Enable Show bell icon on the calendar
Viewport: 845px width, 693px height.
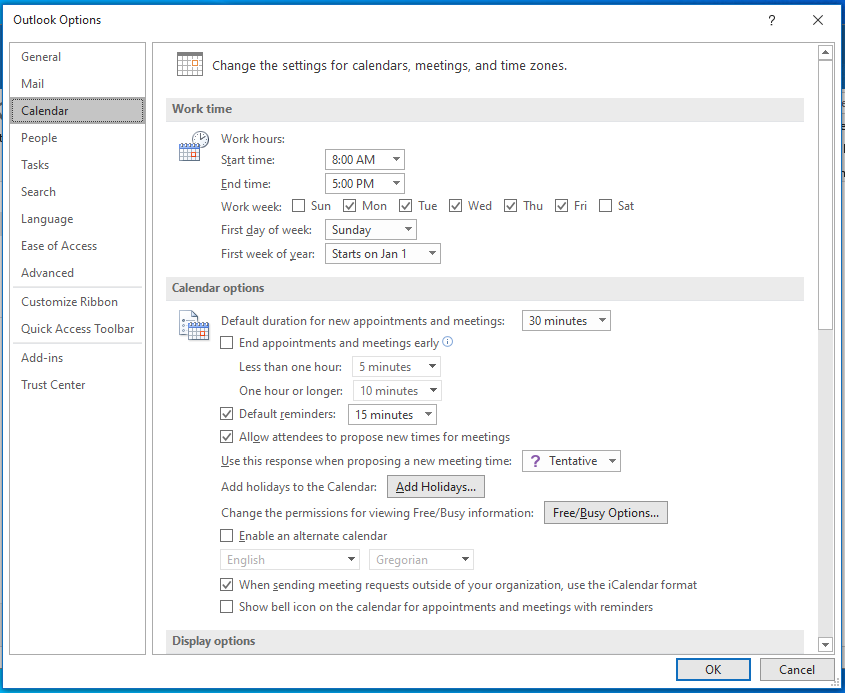click(x=227, y=607)
